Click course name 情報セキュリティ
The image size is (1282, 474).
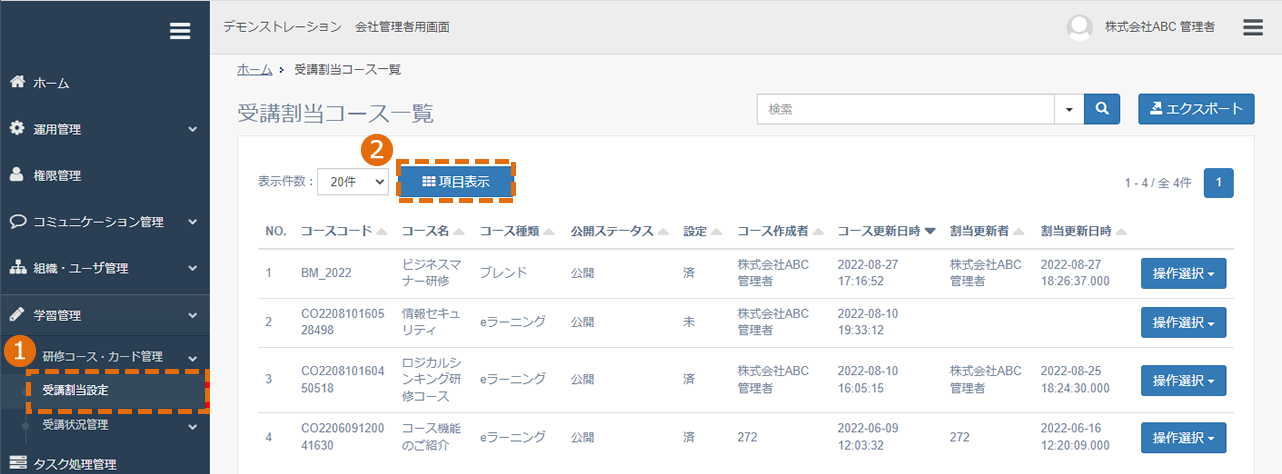[x=432, y=322]
